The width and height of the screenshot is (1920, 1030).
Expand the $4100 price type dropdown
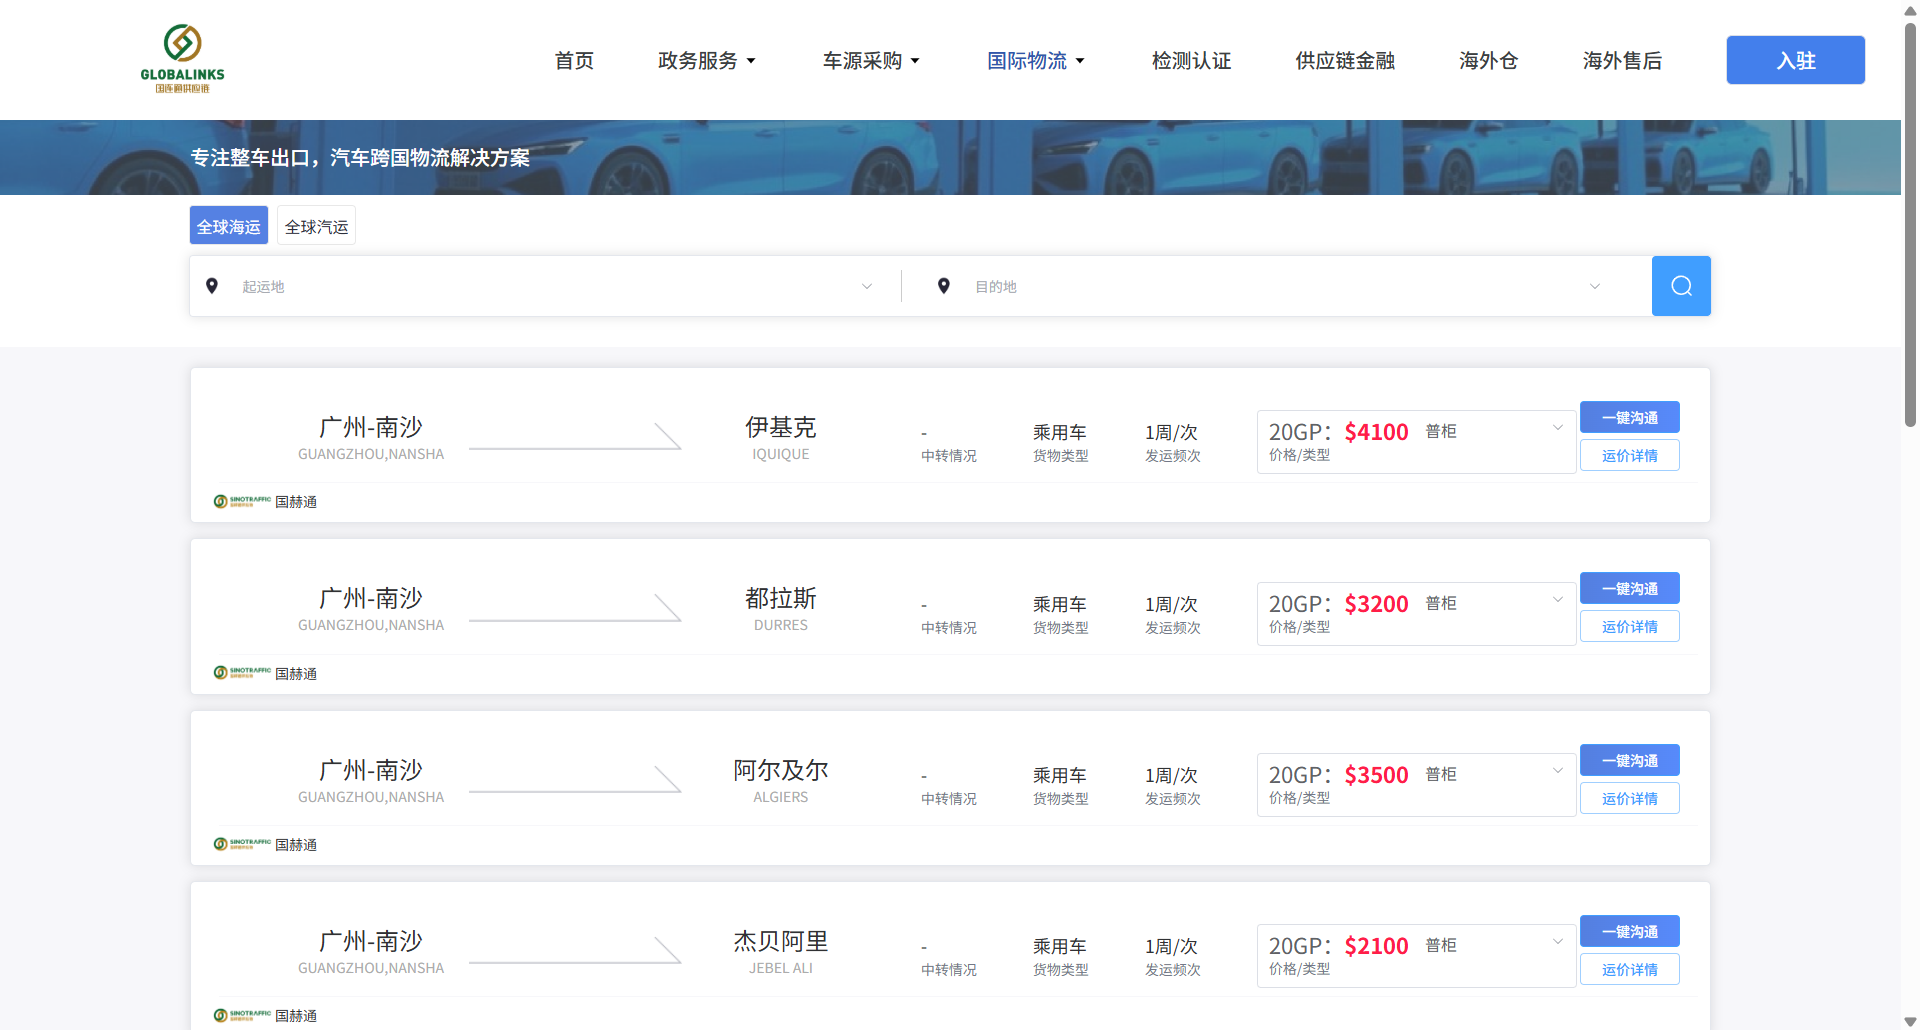1556,428
